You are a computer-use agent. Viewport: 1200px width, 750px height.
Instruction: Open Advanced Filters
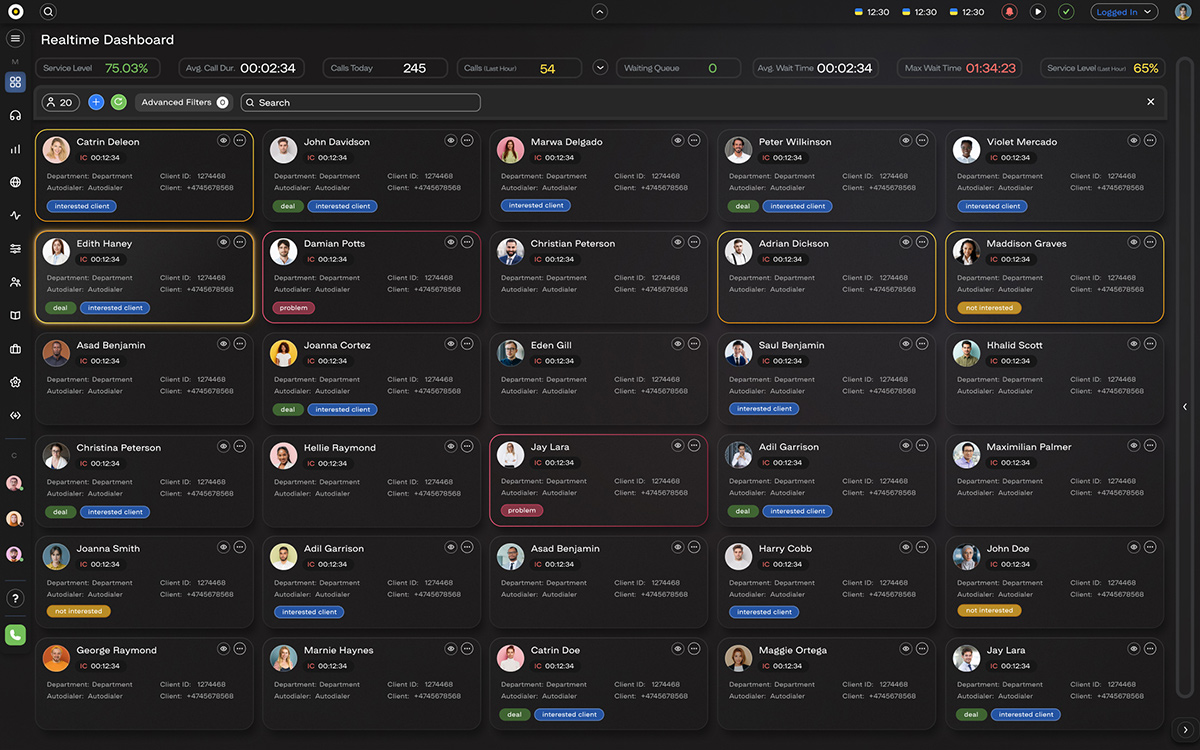coord(184,102)
